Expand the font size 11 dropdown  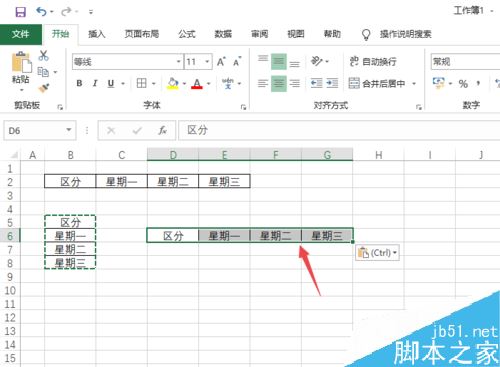pos(207,62)
